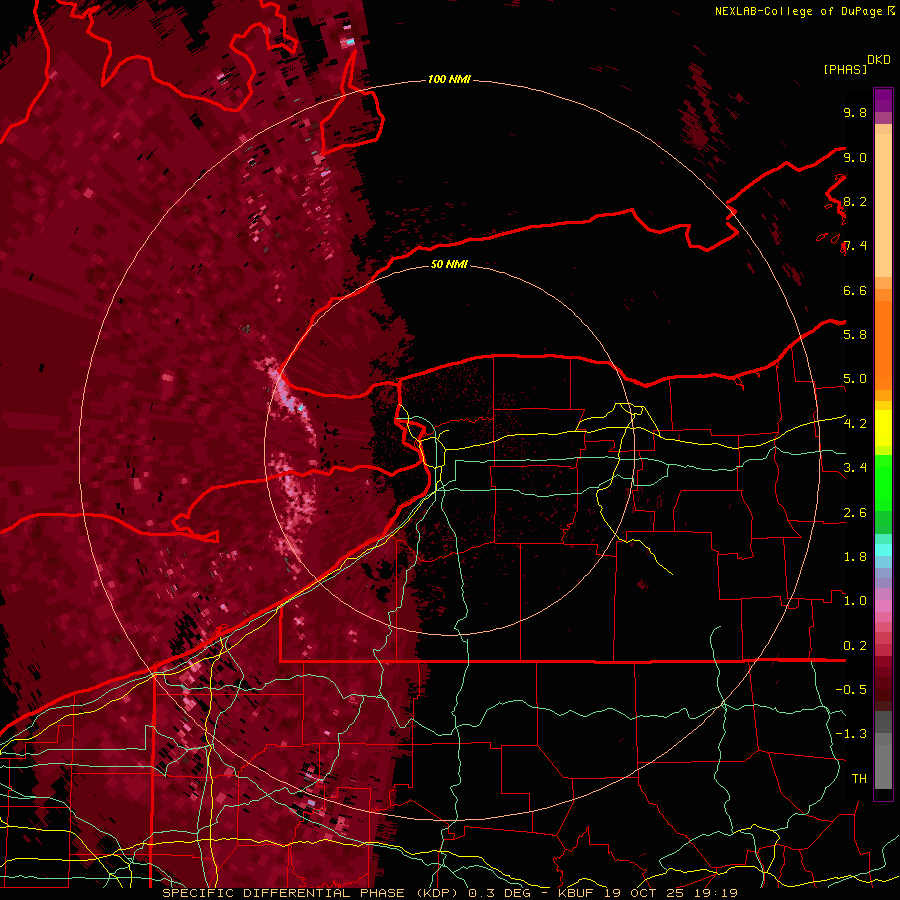Pick the purple top segment of color scale

click(x=883, y=100)
